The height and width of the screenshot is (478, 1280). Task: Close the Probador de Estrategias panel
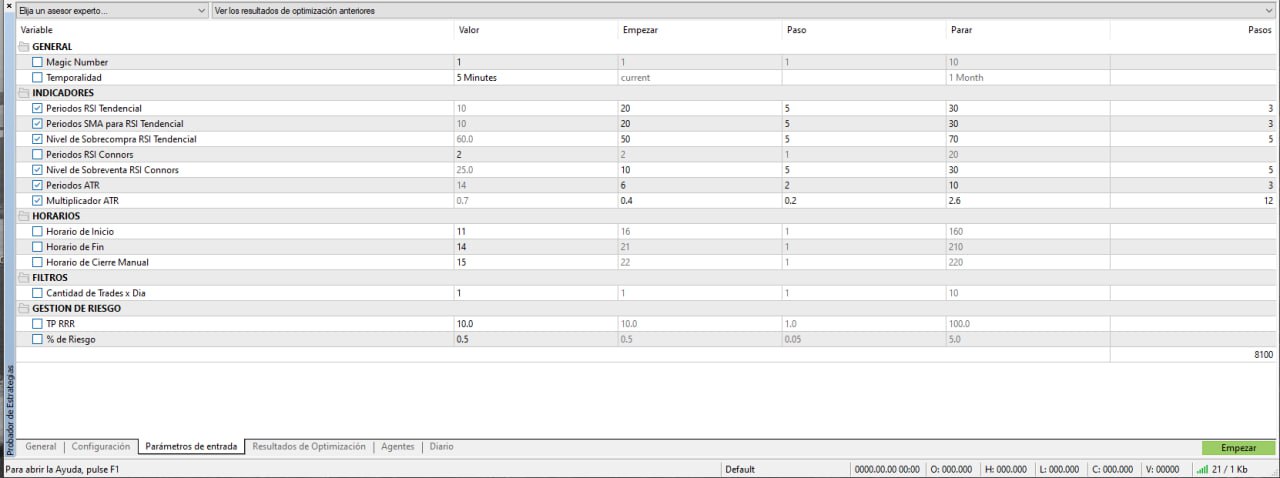click(9, 5)
